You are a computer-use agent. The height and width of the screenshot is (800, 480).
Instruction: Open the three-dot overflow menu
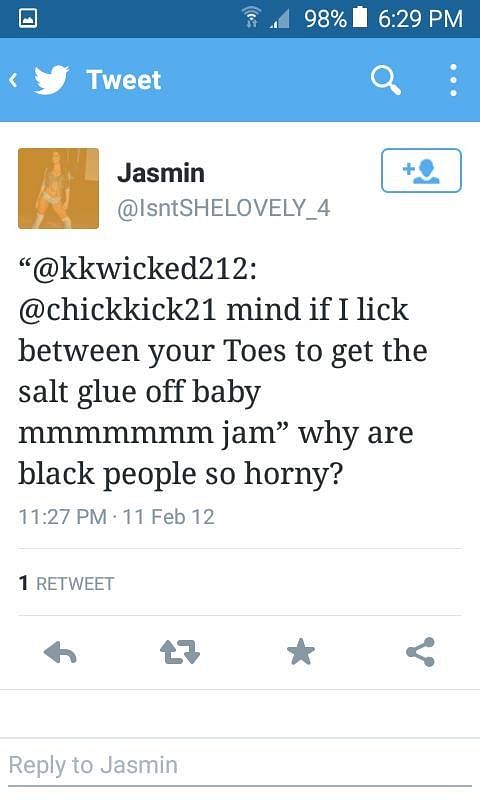tap(453, 80)
